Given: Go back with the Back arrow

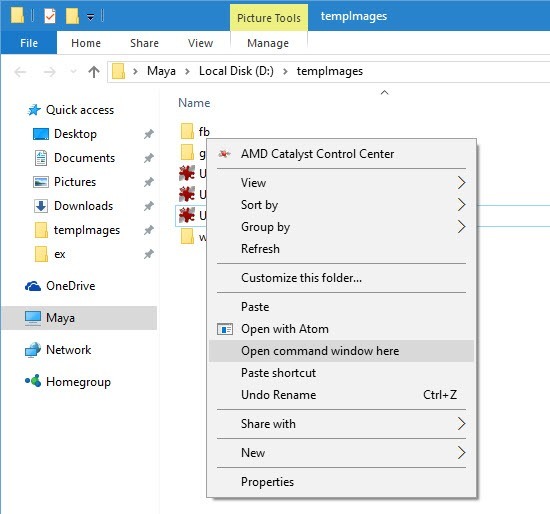Looking at the screenshot, I should click(20, 72).
